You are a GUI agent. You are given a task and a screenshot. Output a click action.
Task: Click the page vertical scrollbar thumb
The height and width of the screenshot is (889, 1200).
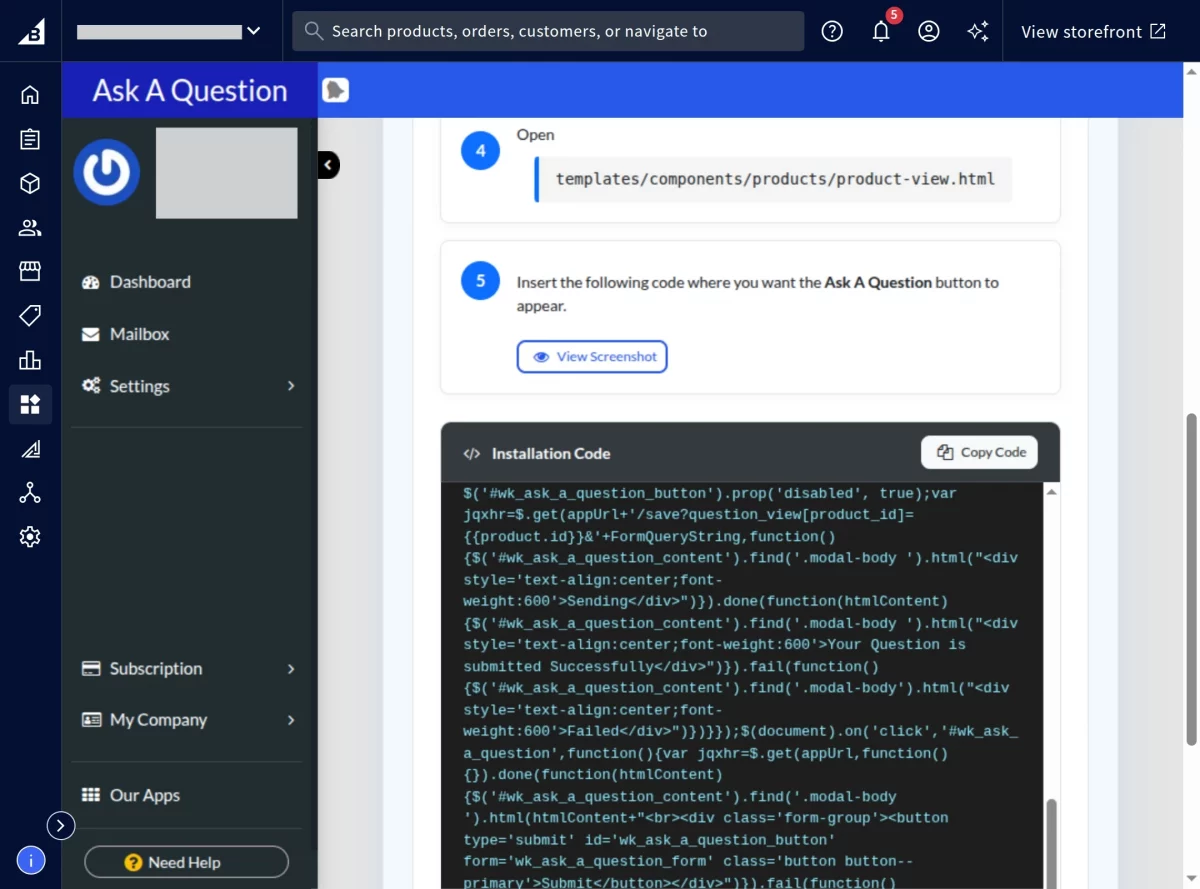pyautogui.click(x=1191, y=579)
